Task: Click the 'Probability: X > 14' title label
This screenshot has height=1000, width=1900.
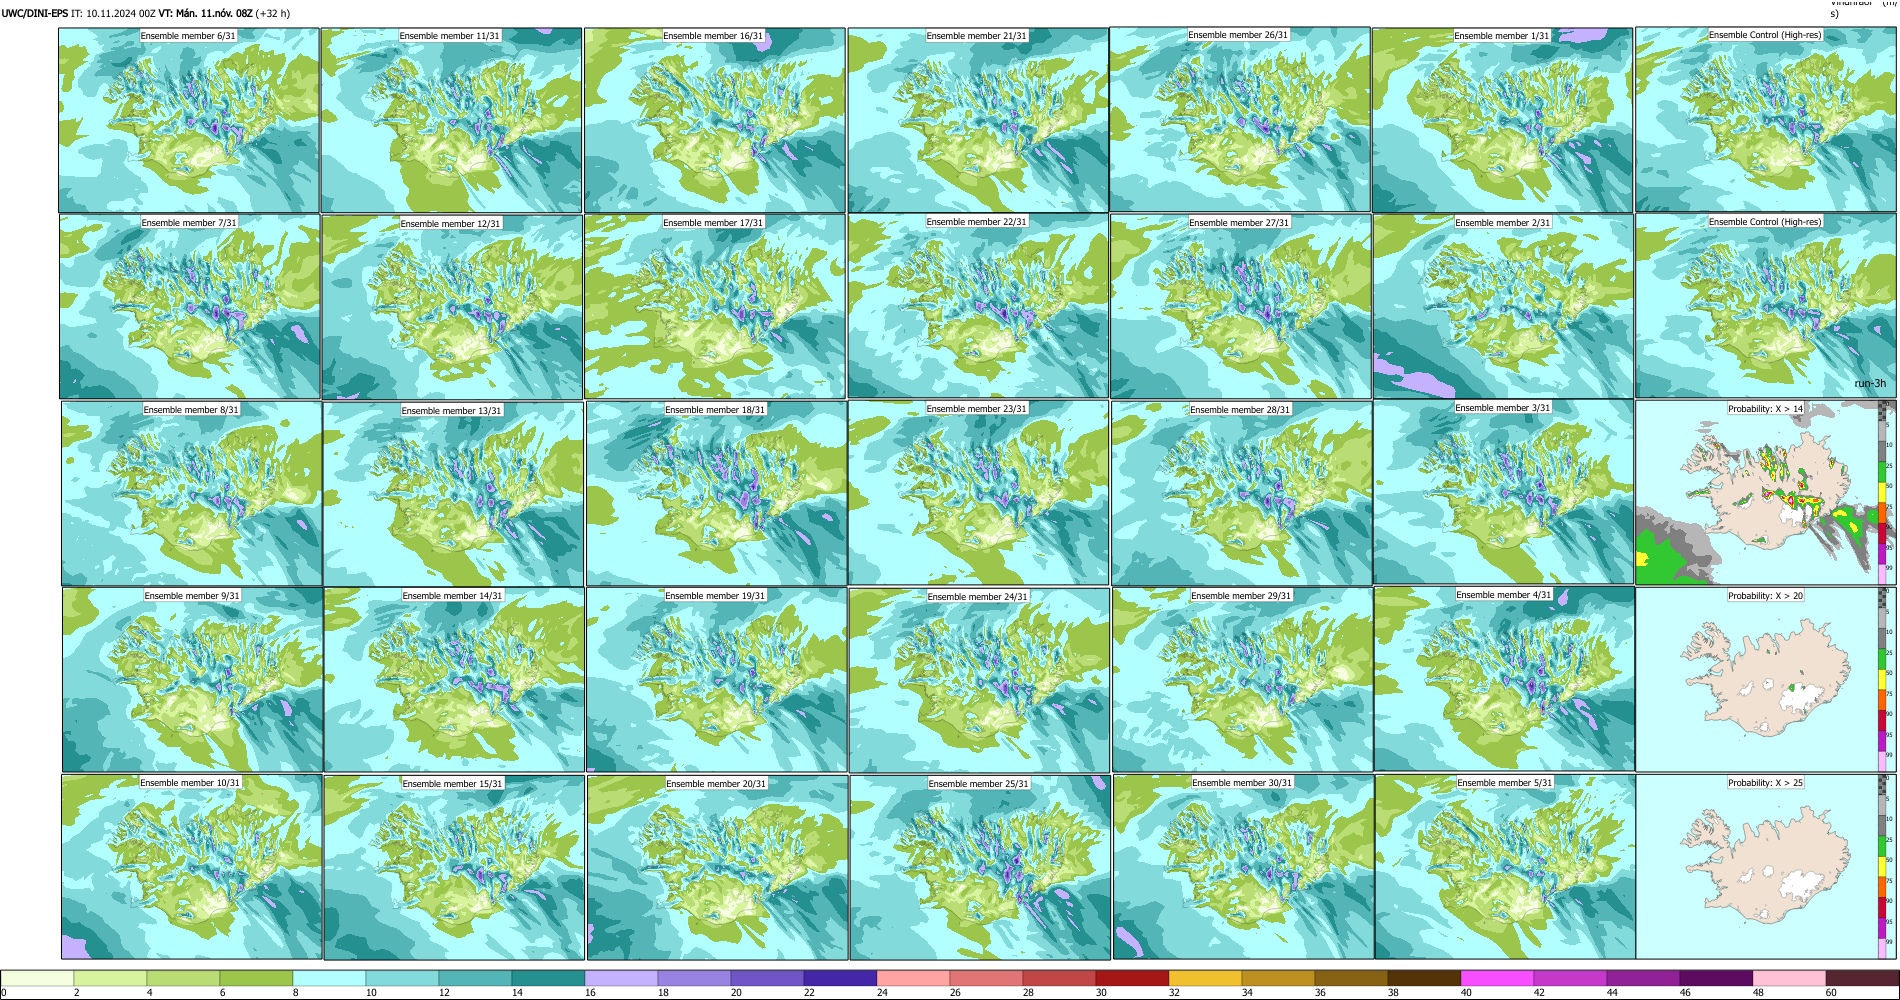Action: 1765,408
